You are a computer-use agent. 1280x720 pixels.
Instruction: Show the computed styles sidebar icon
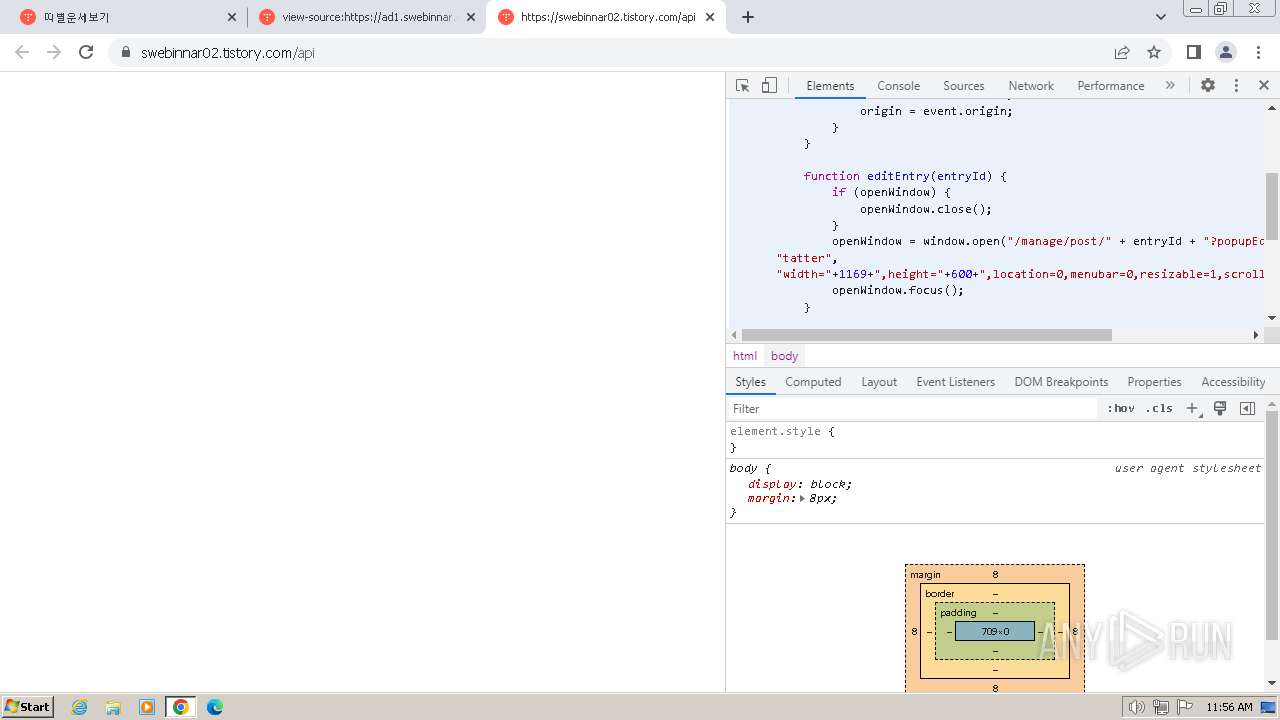tap(1247, 408)
